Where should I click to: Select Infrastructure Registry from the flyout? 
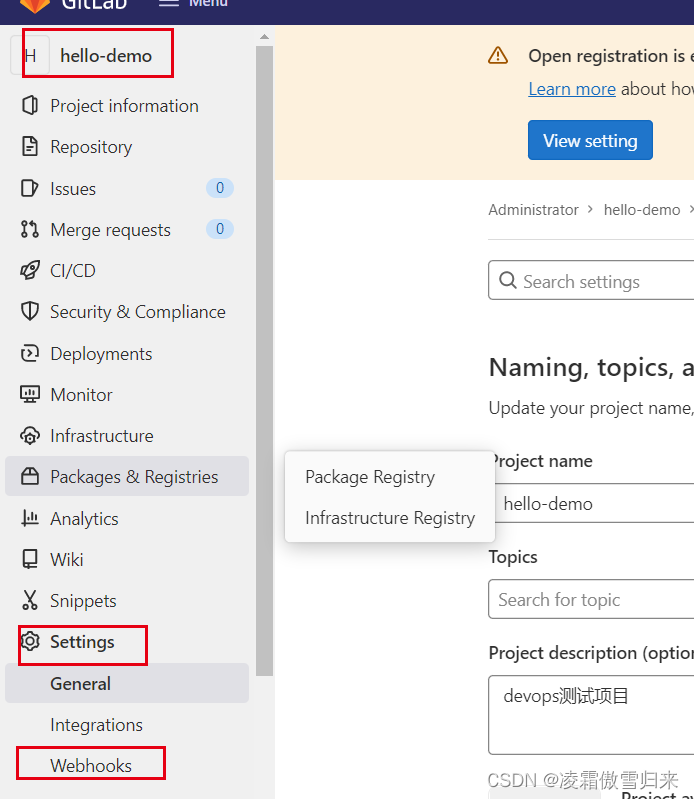(390, 518)
